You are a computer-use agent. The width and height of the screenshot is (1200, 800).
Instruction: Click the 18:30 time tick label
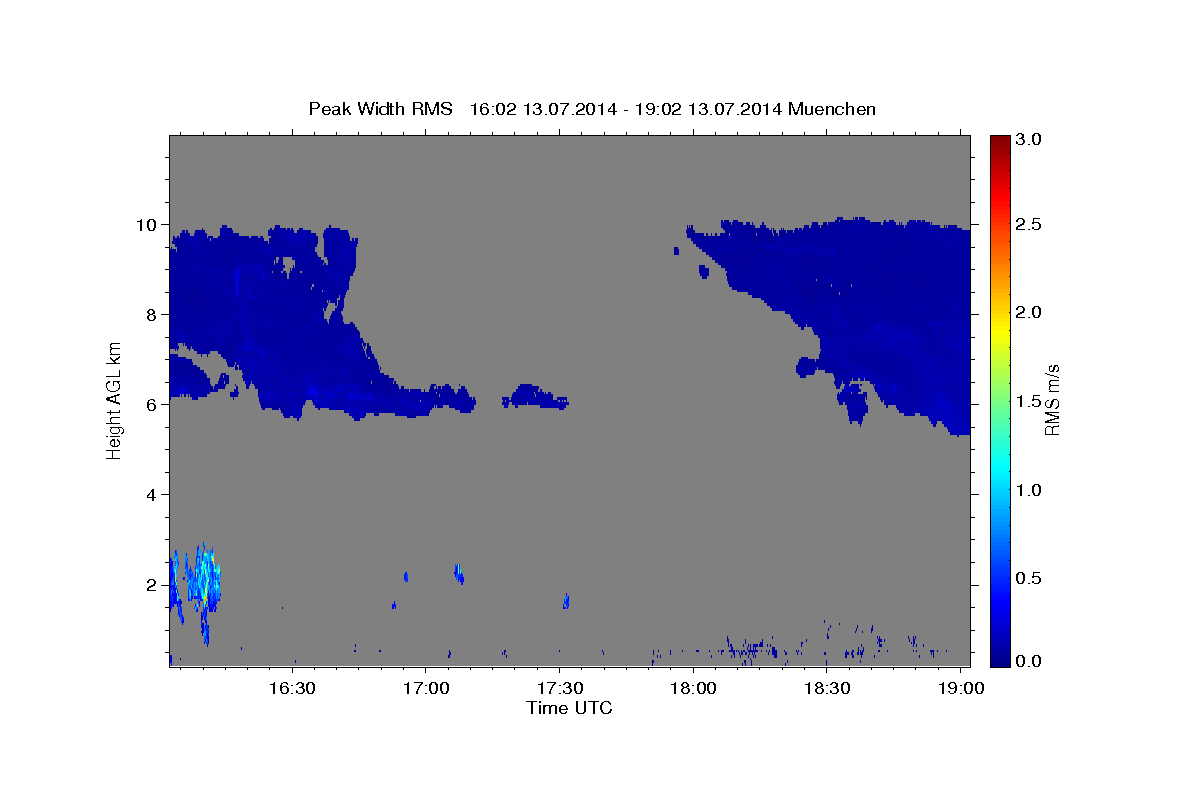(x=826, y=689)
